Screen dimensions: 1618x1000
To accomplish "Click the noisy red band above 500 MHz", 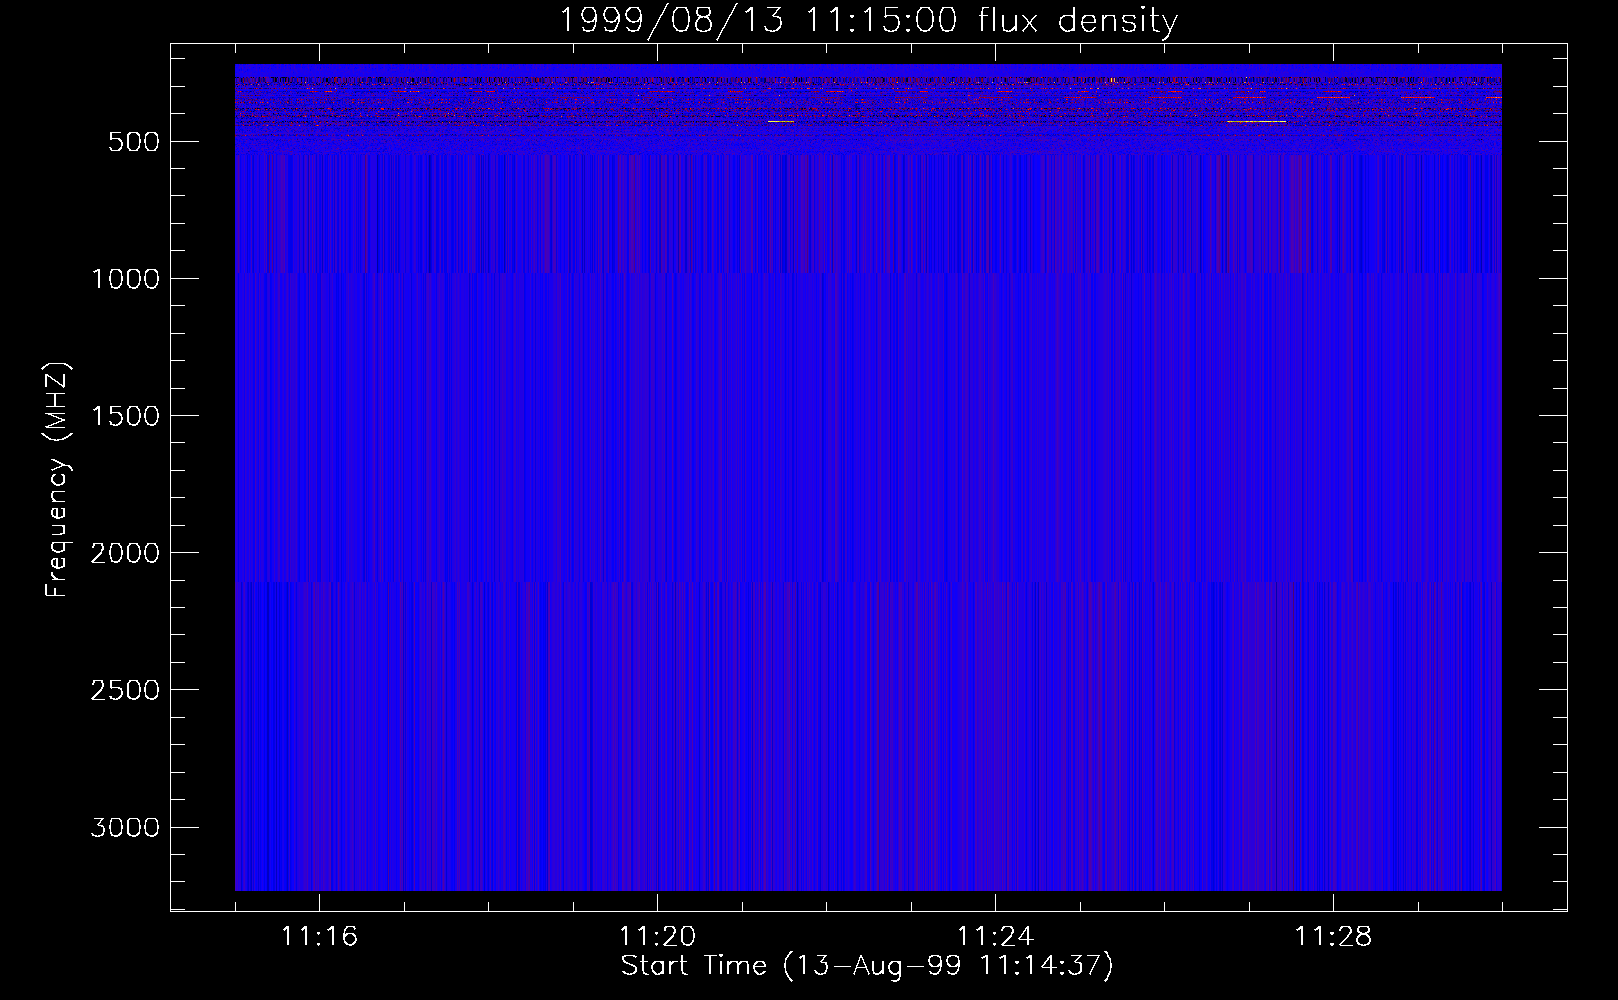I will coord(868,100).
